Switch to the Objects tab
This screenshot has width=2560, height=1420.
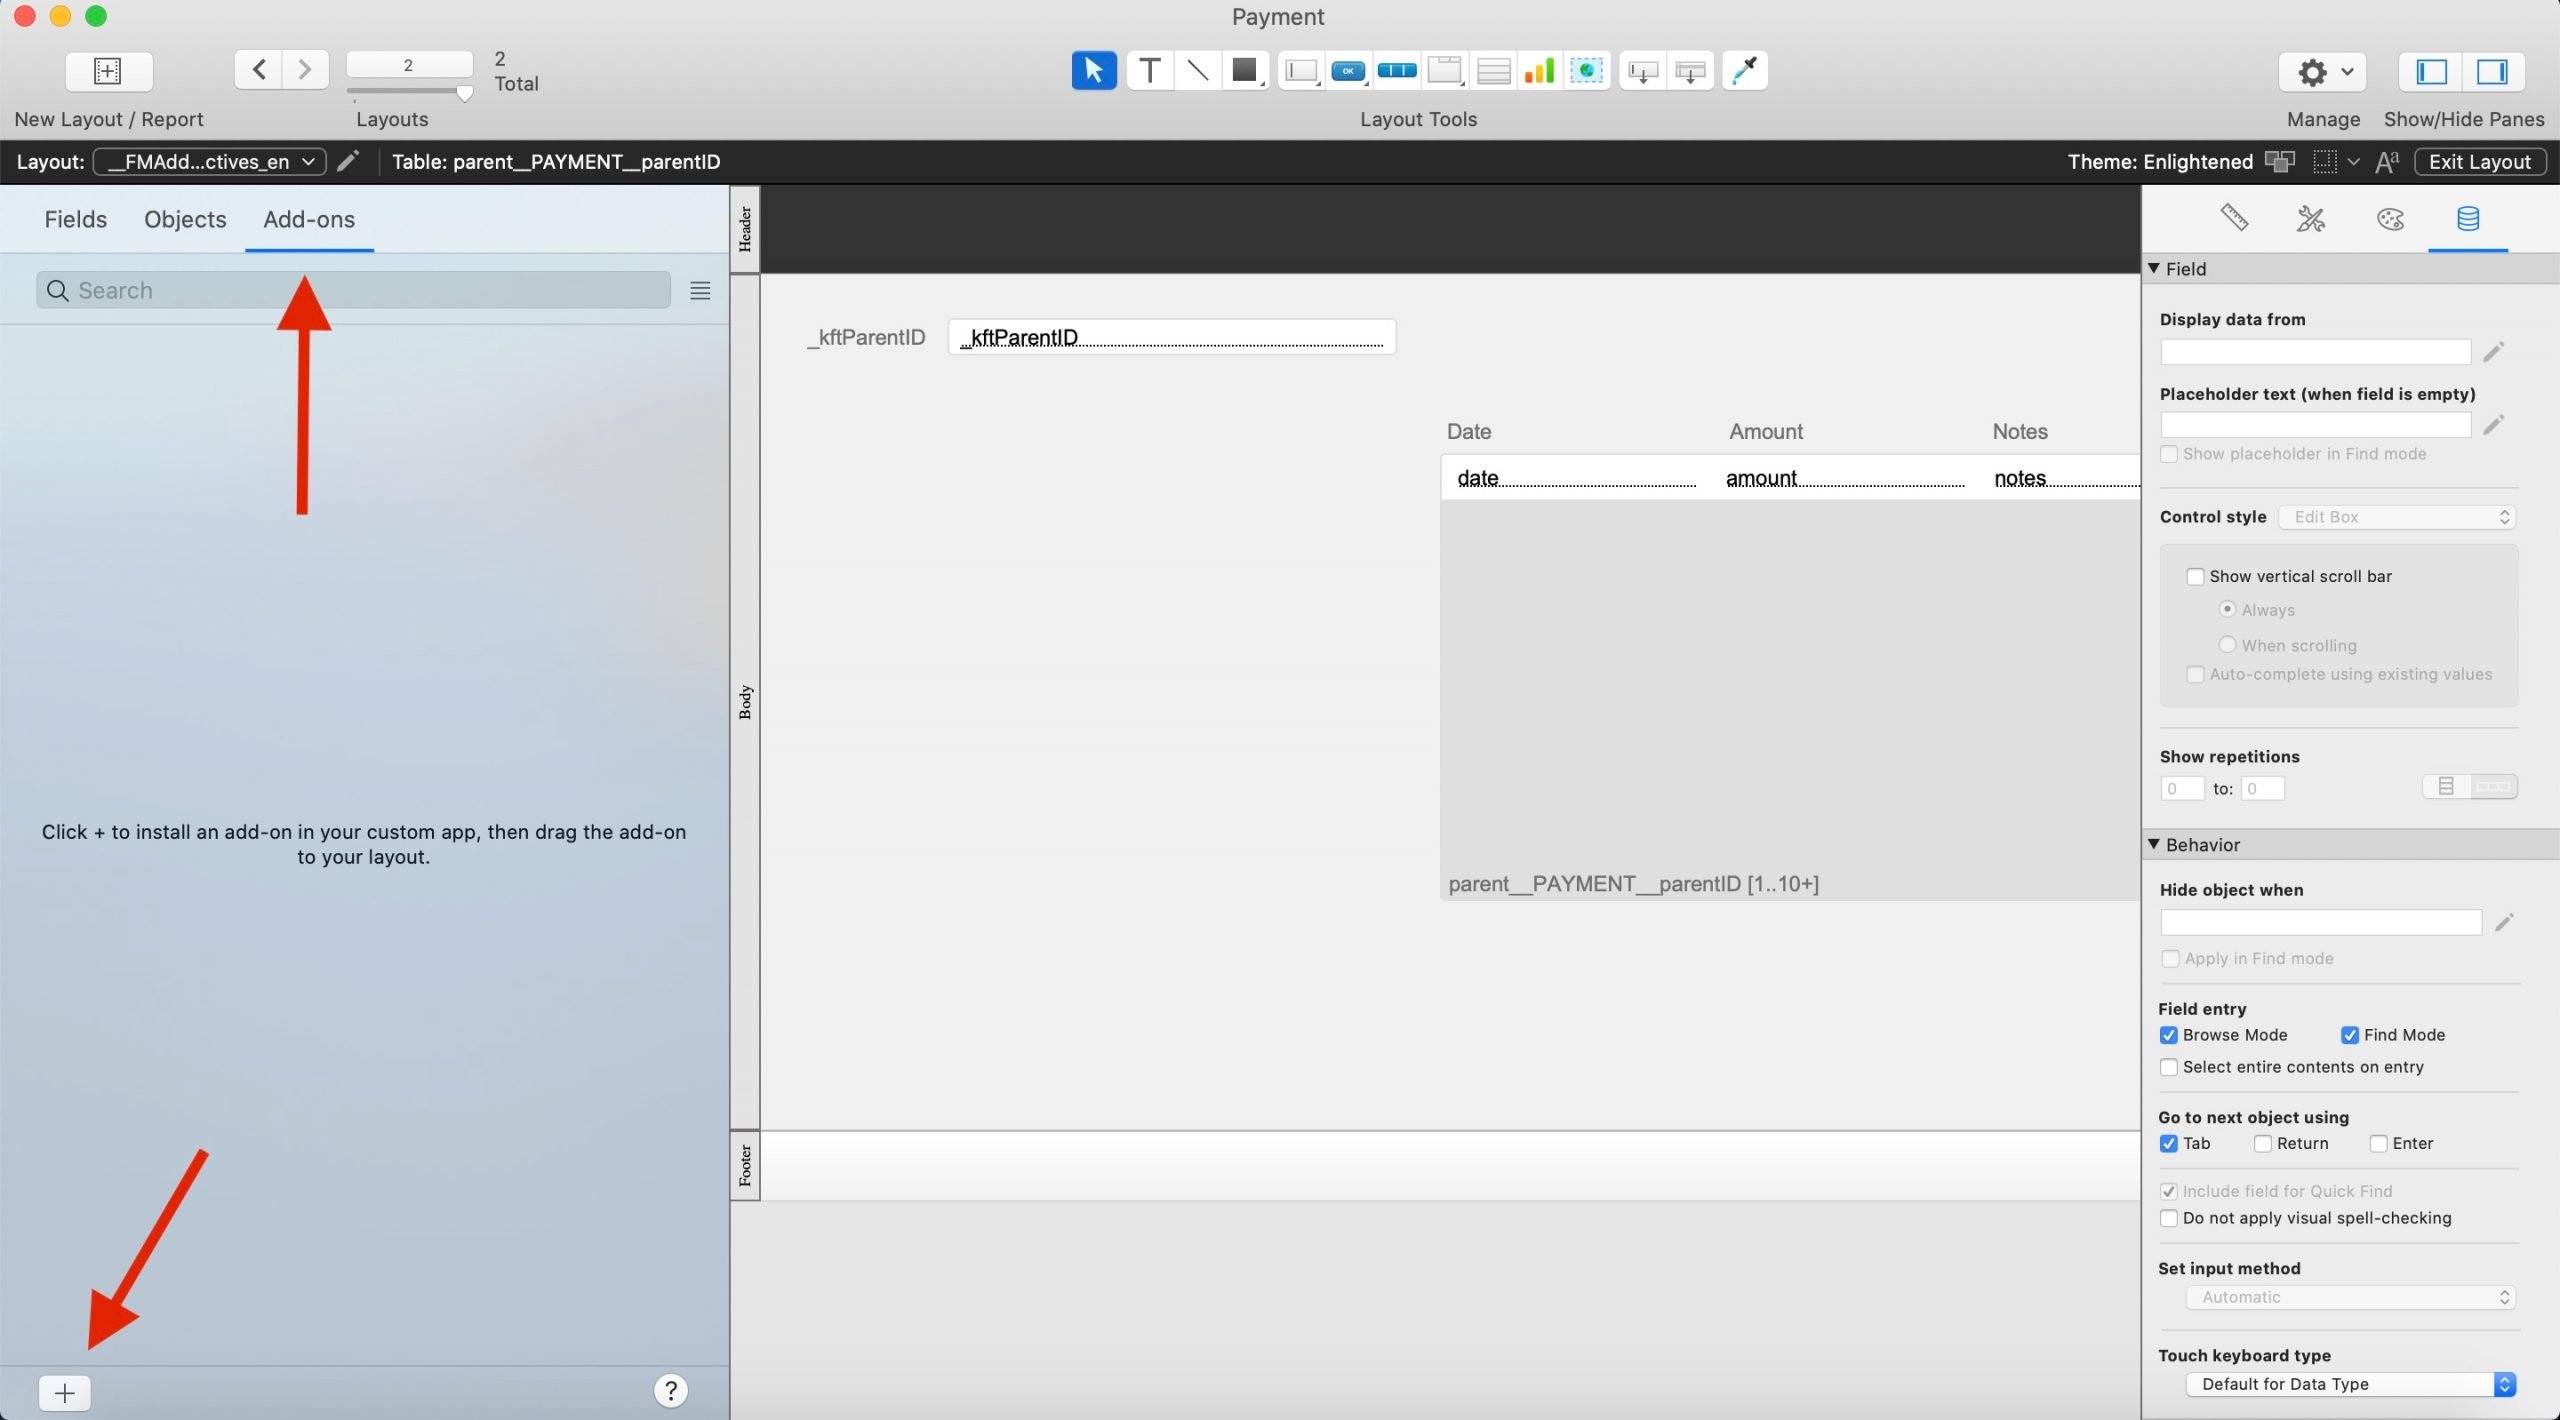click(185, 219)
